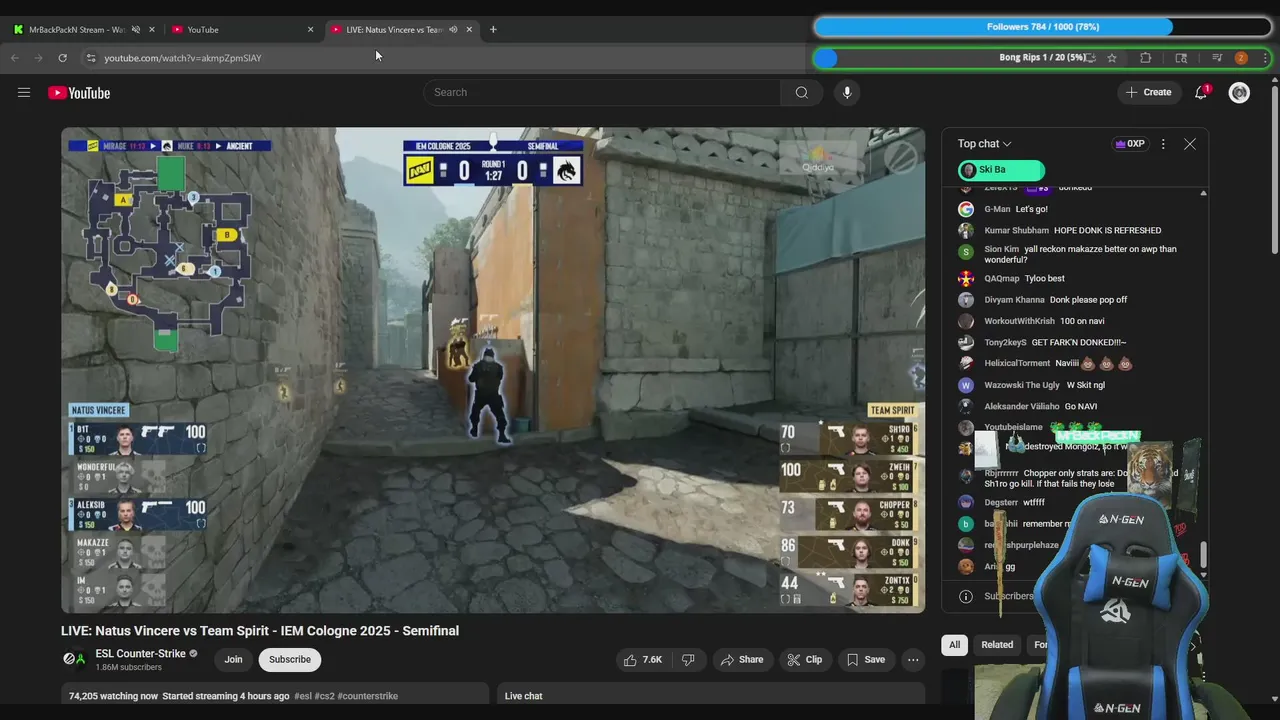Open the YouTube guide hamburger menu
The width and height of the screenshot is (1280, 720).
24,93
